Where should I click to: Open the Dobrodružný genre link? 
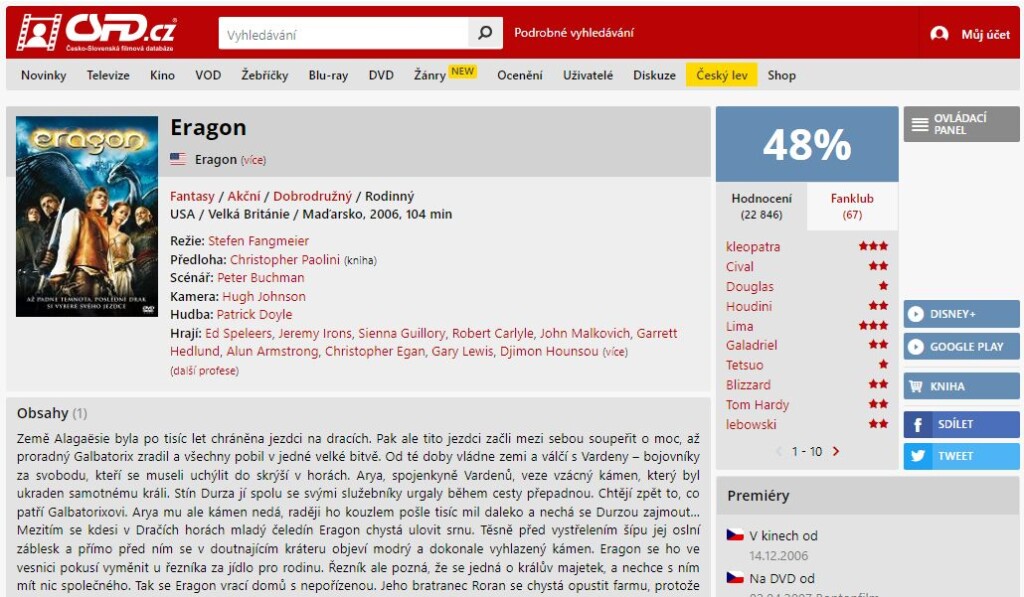pyautogui.click(x=312, y=196)
